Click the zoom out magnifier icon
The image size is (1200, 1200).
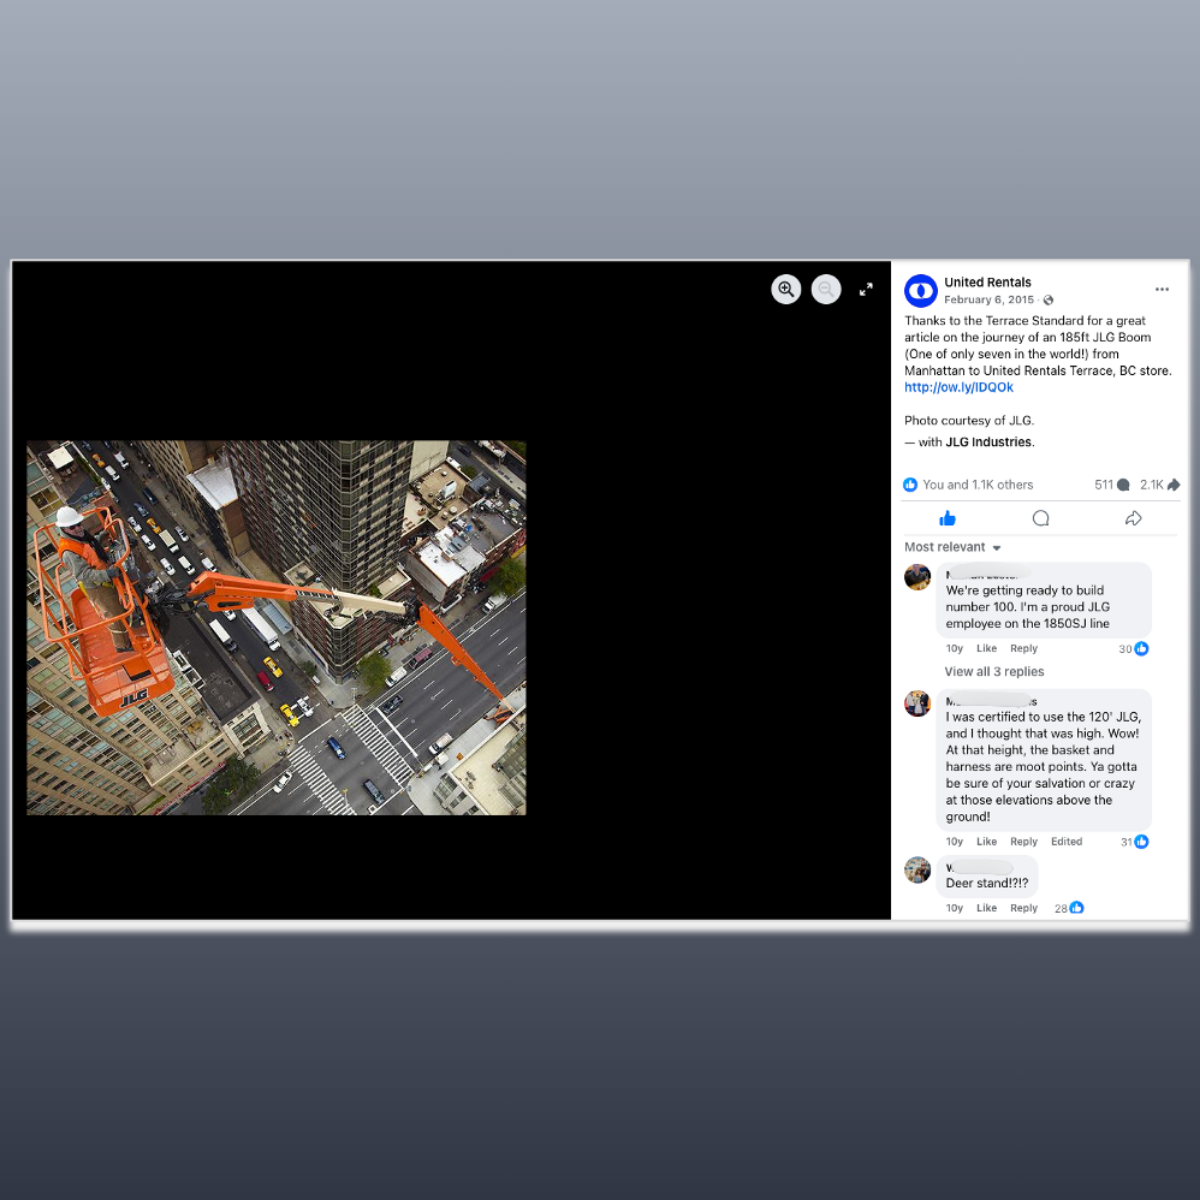(826, 289)
